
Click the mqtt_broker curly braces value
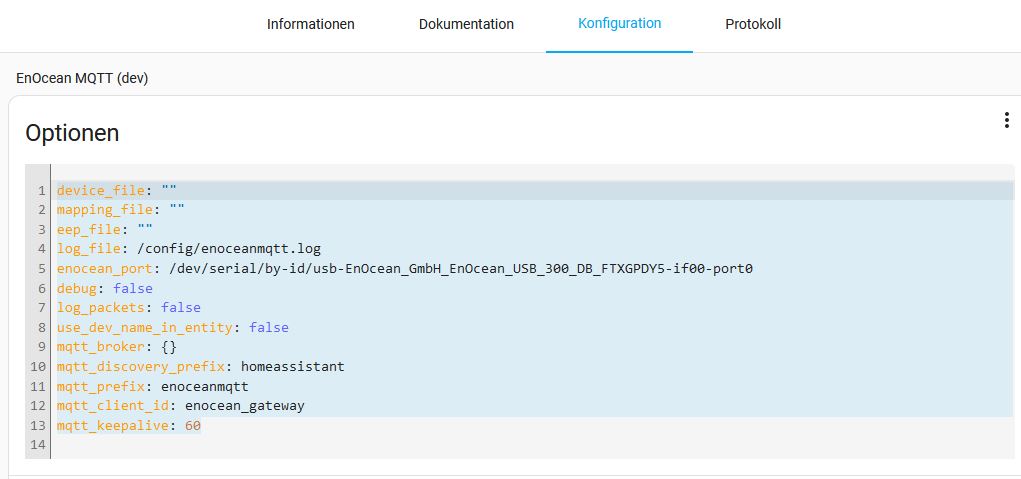pyautogui.click(x=169, y=347)
